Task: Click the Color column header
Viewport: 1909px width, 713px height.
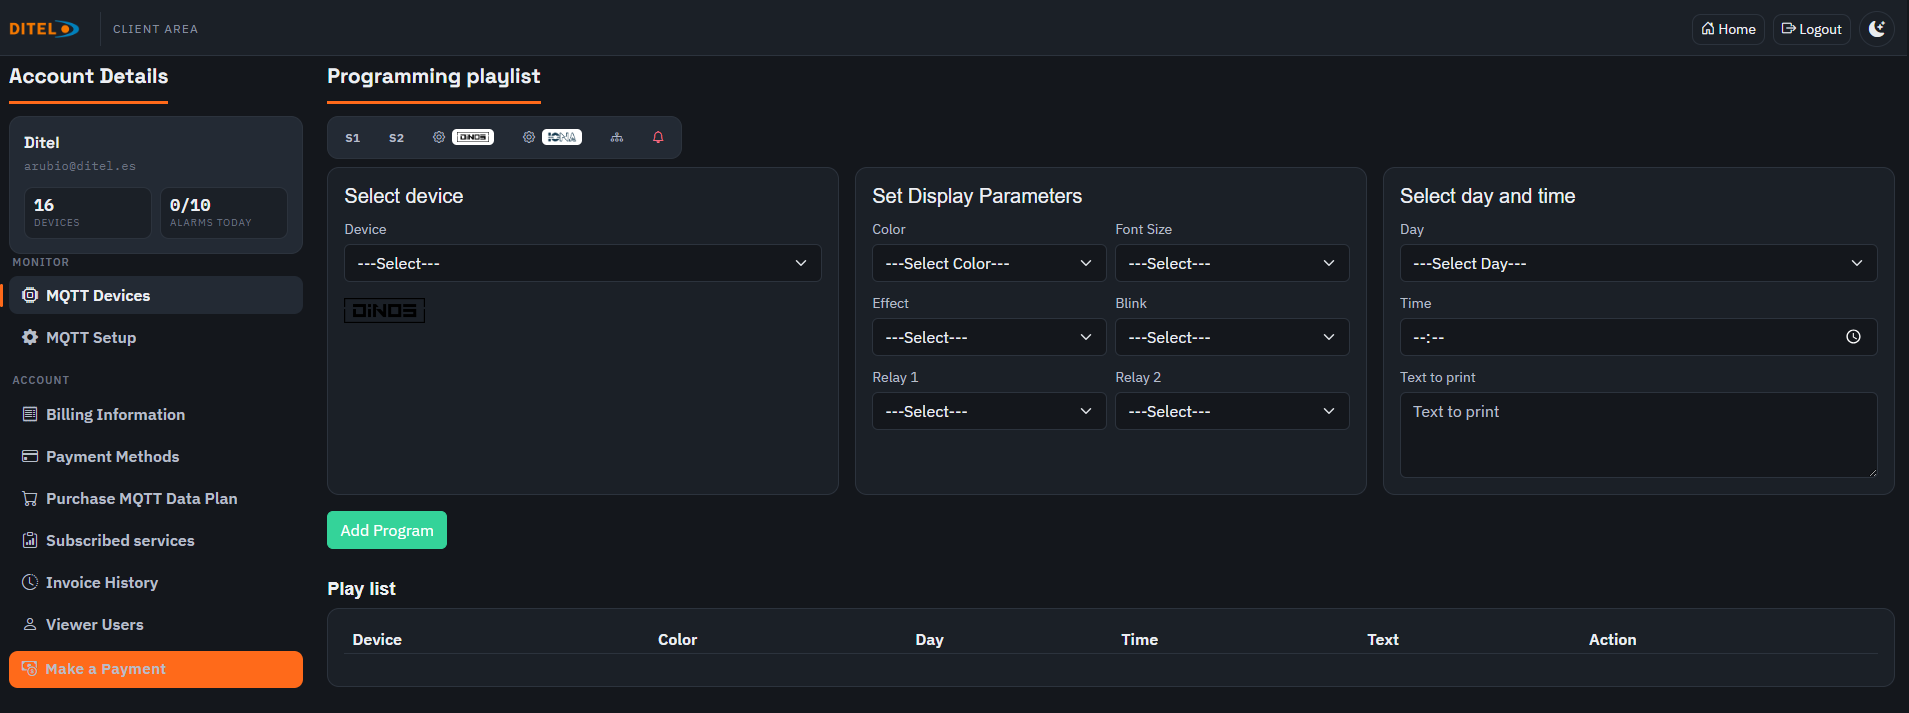Action: point(677,639)
